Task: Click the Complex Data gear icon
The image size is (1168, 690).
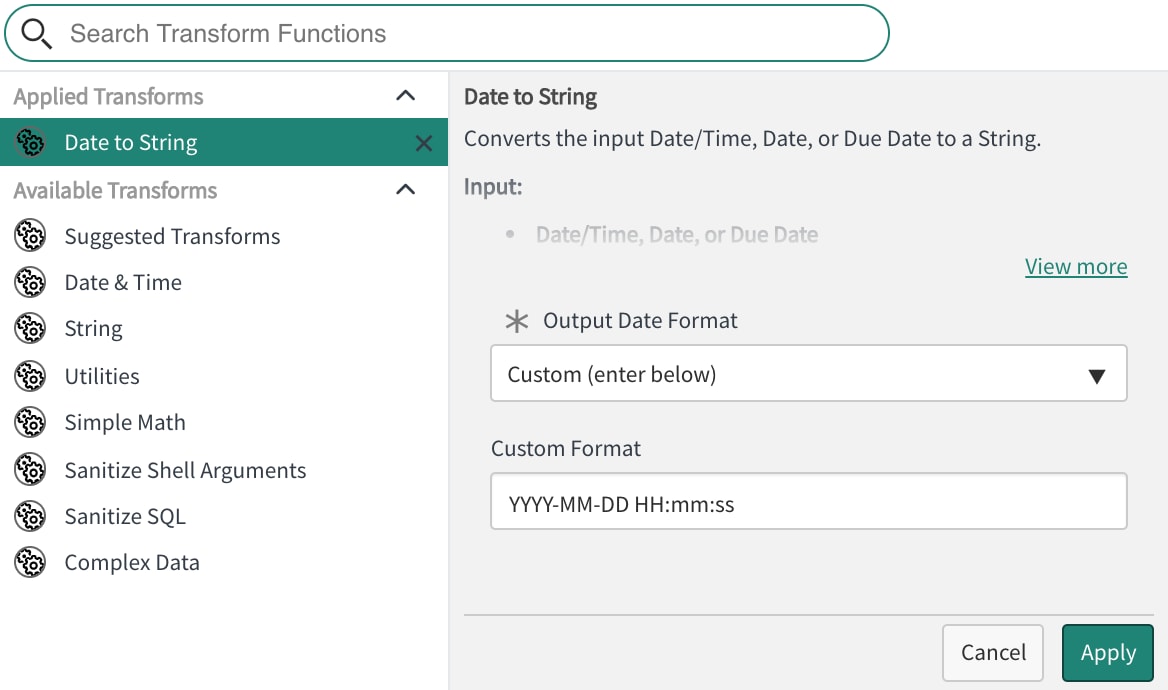Action: point(30,562)
